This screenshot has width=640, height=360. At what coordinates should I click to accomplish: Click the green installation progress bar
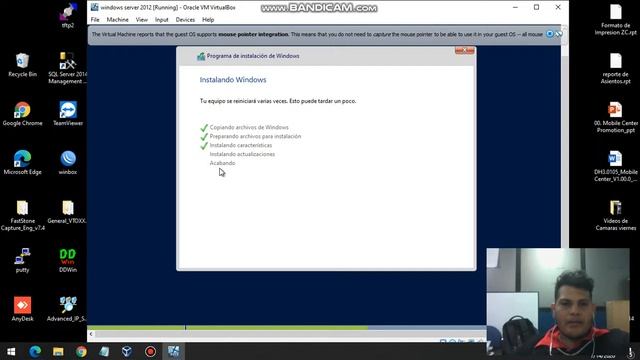tap(228, 328)
